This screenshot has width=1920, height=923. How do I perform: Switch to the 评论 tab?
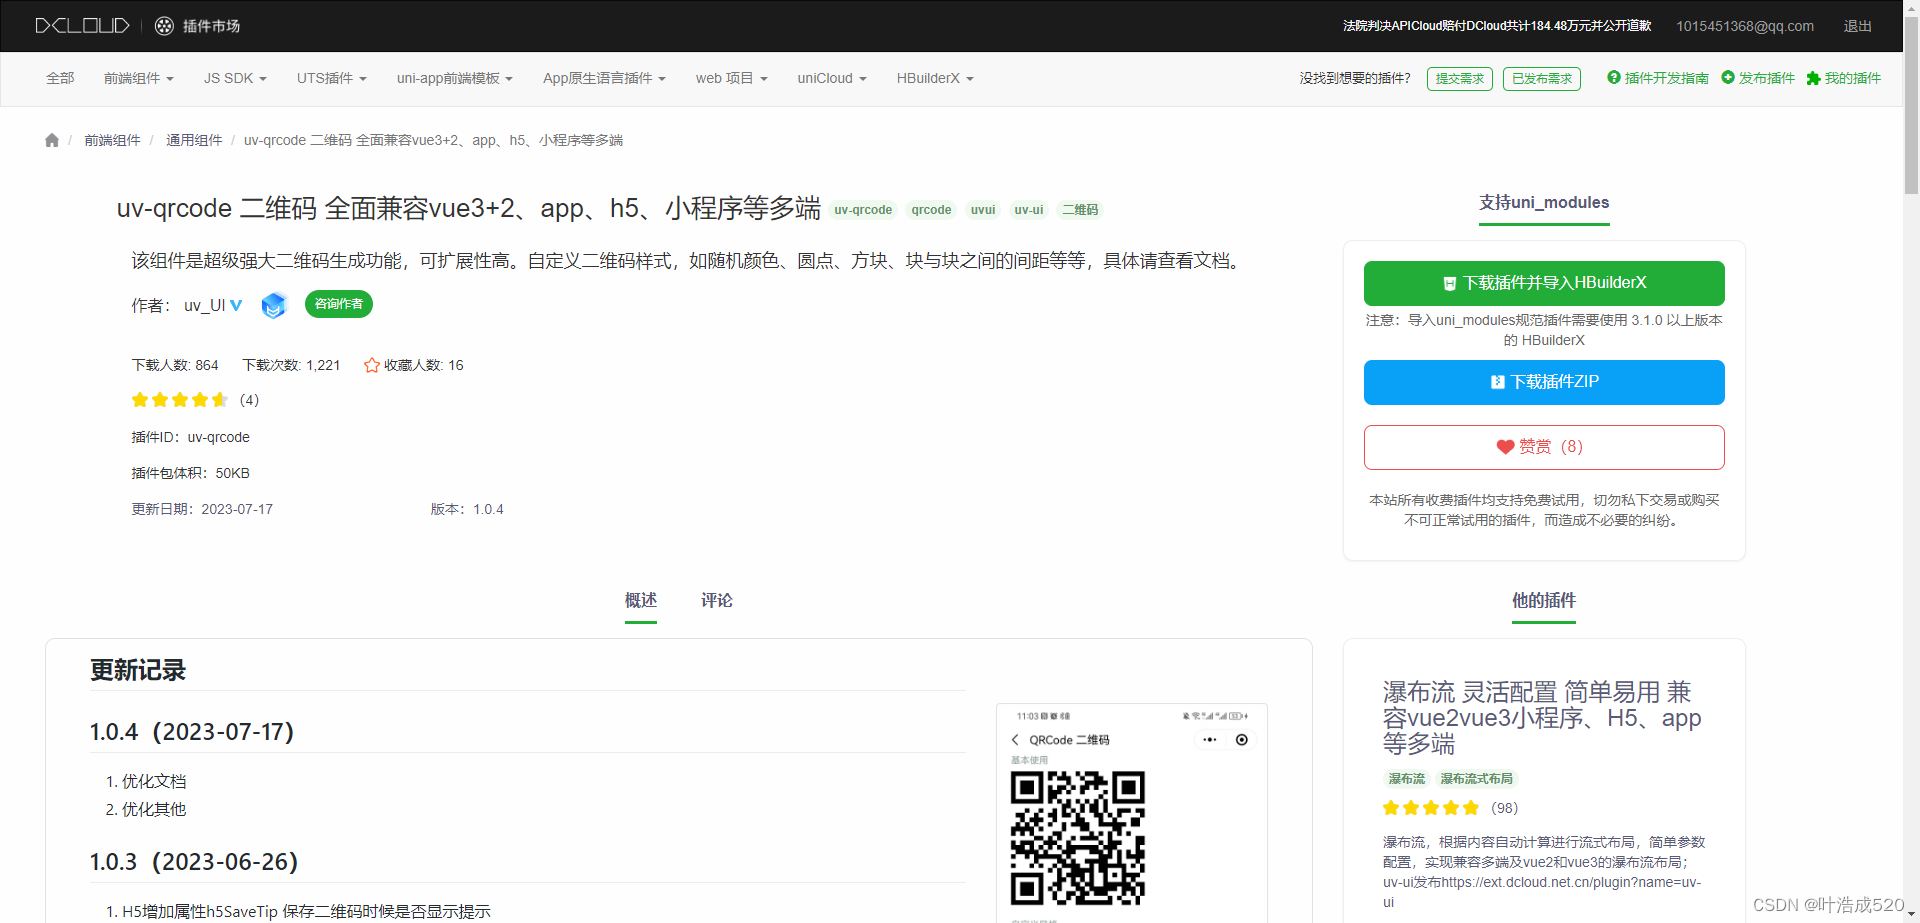tap(717, 600)
